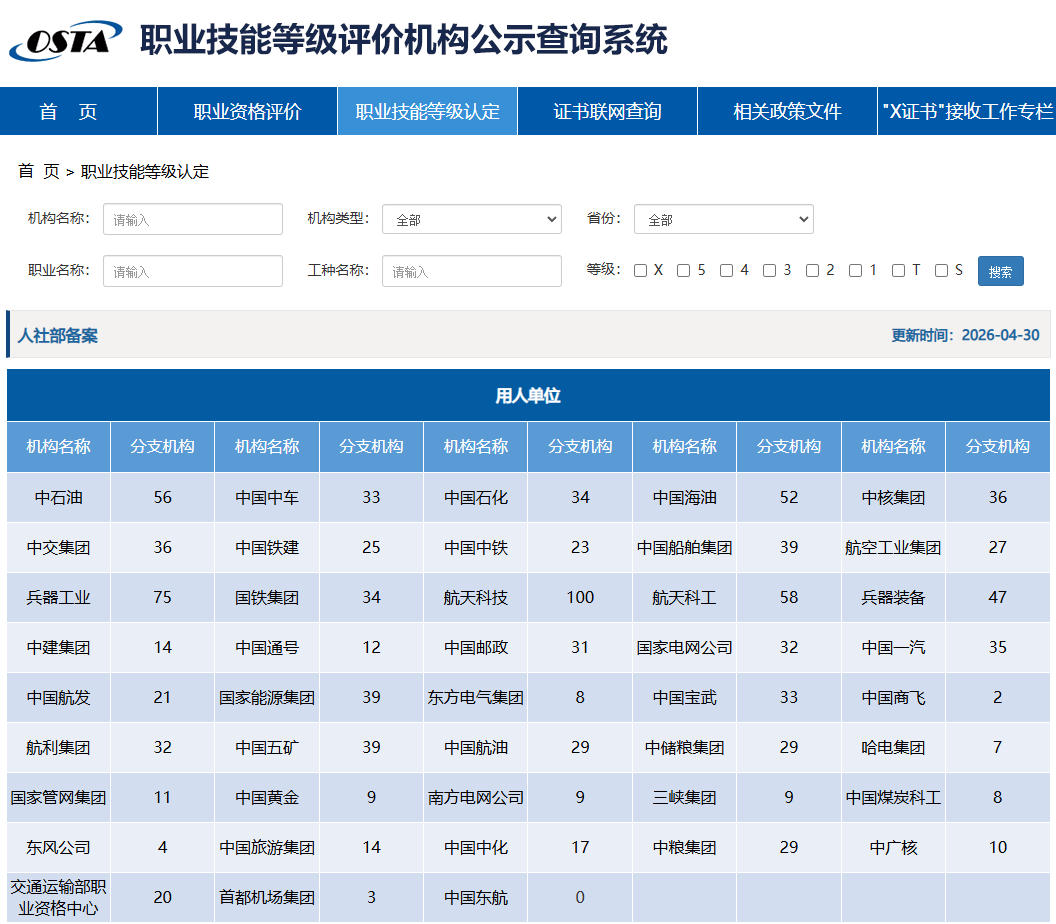The width and height of the screenshot is (1056, 924).
Task: Open the 中国中车 institution entry
Action: (x=267, y=498)
